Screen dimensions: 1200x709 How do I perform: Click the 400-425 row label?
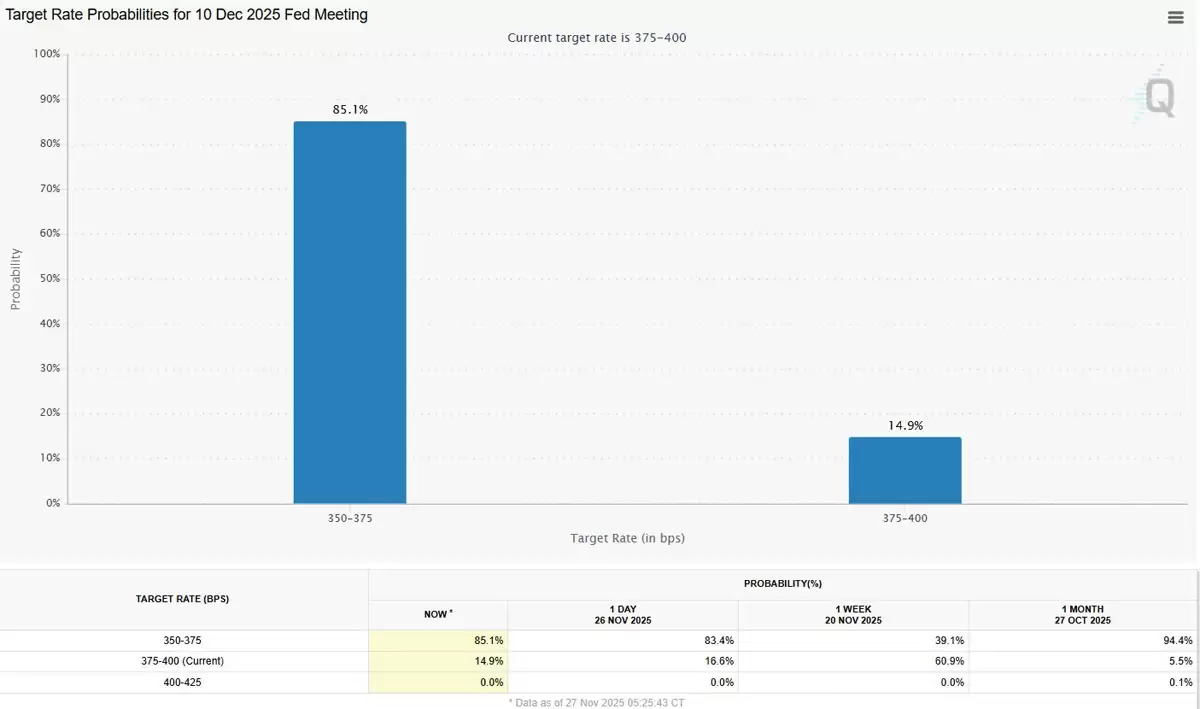click(x=182, y=682)
